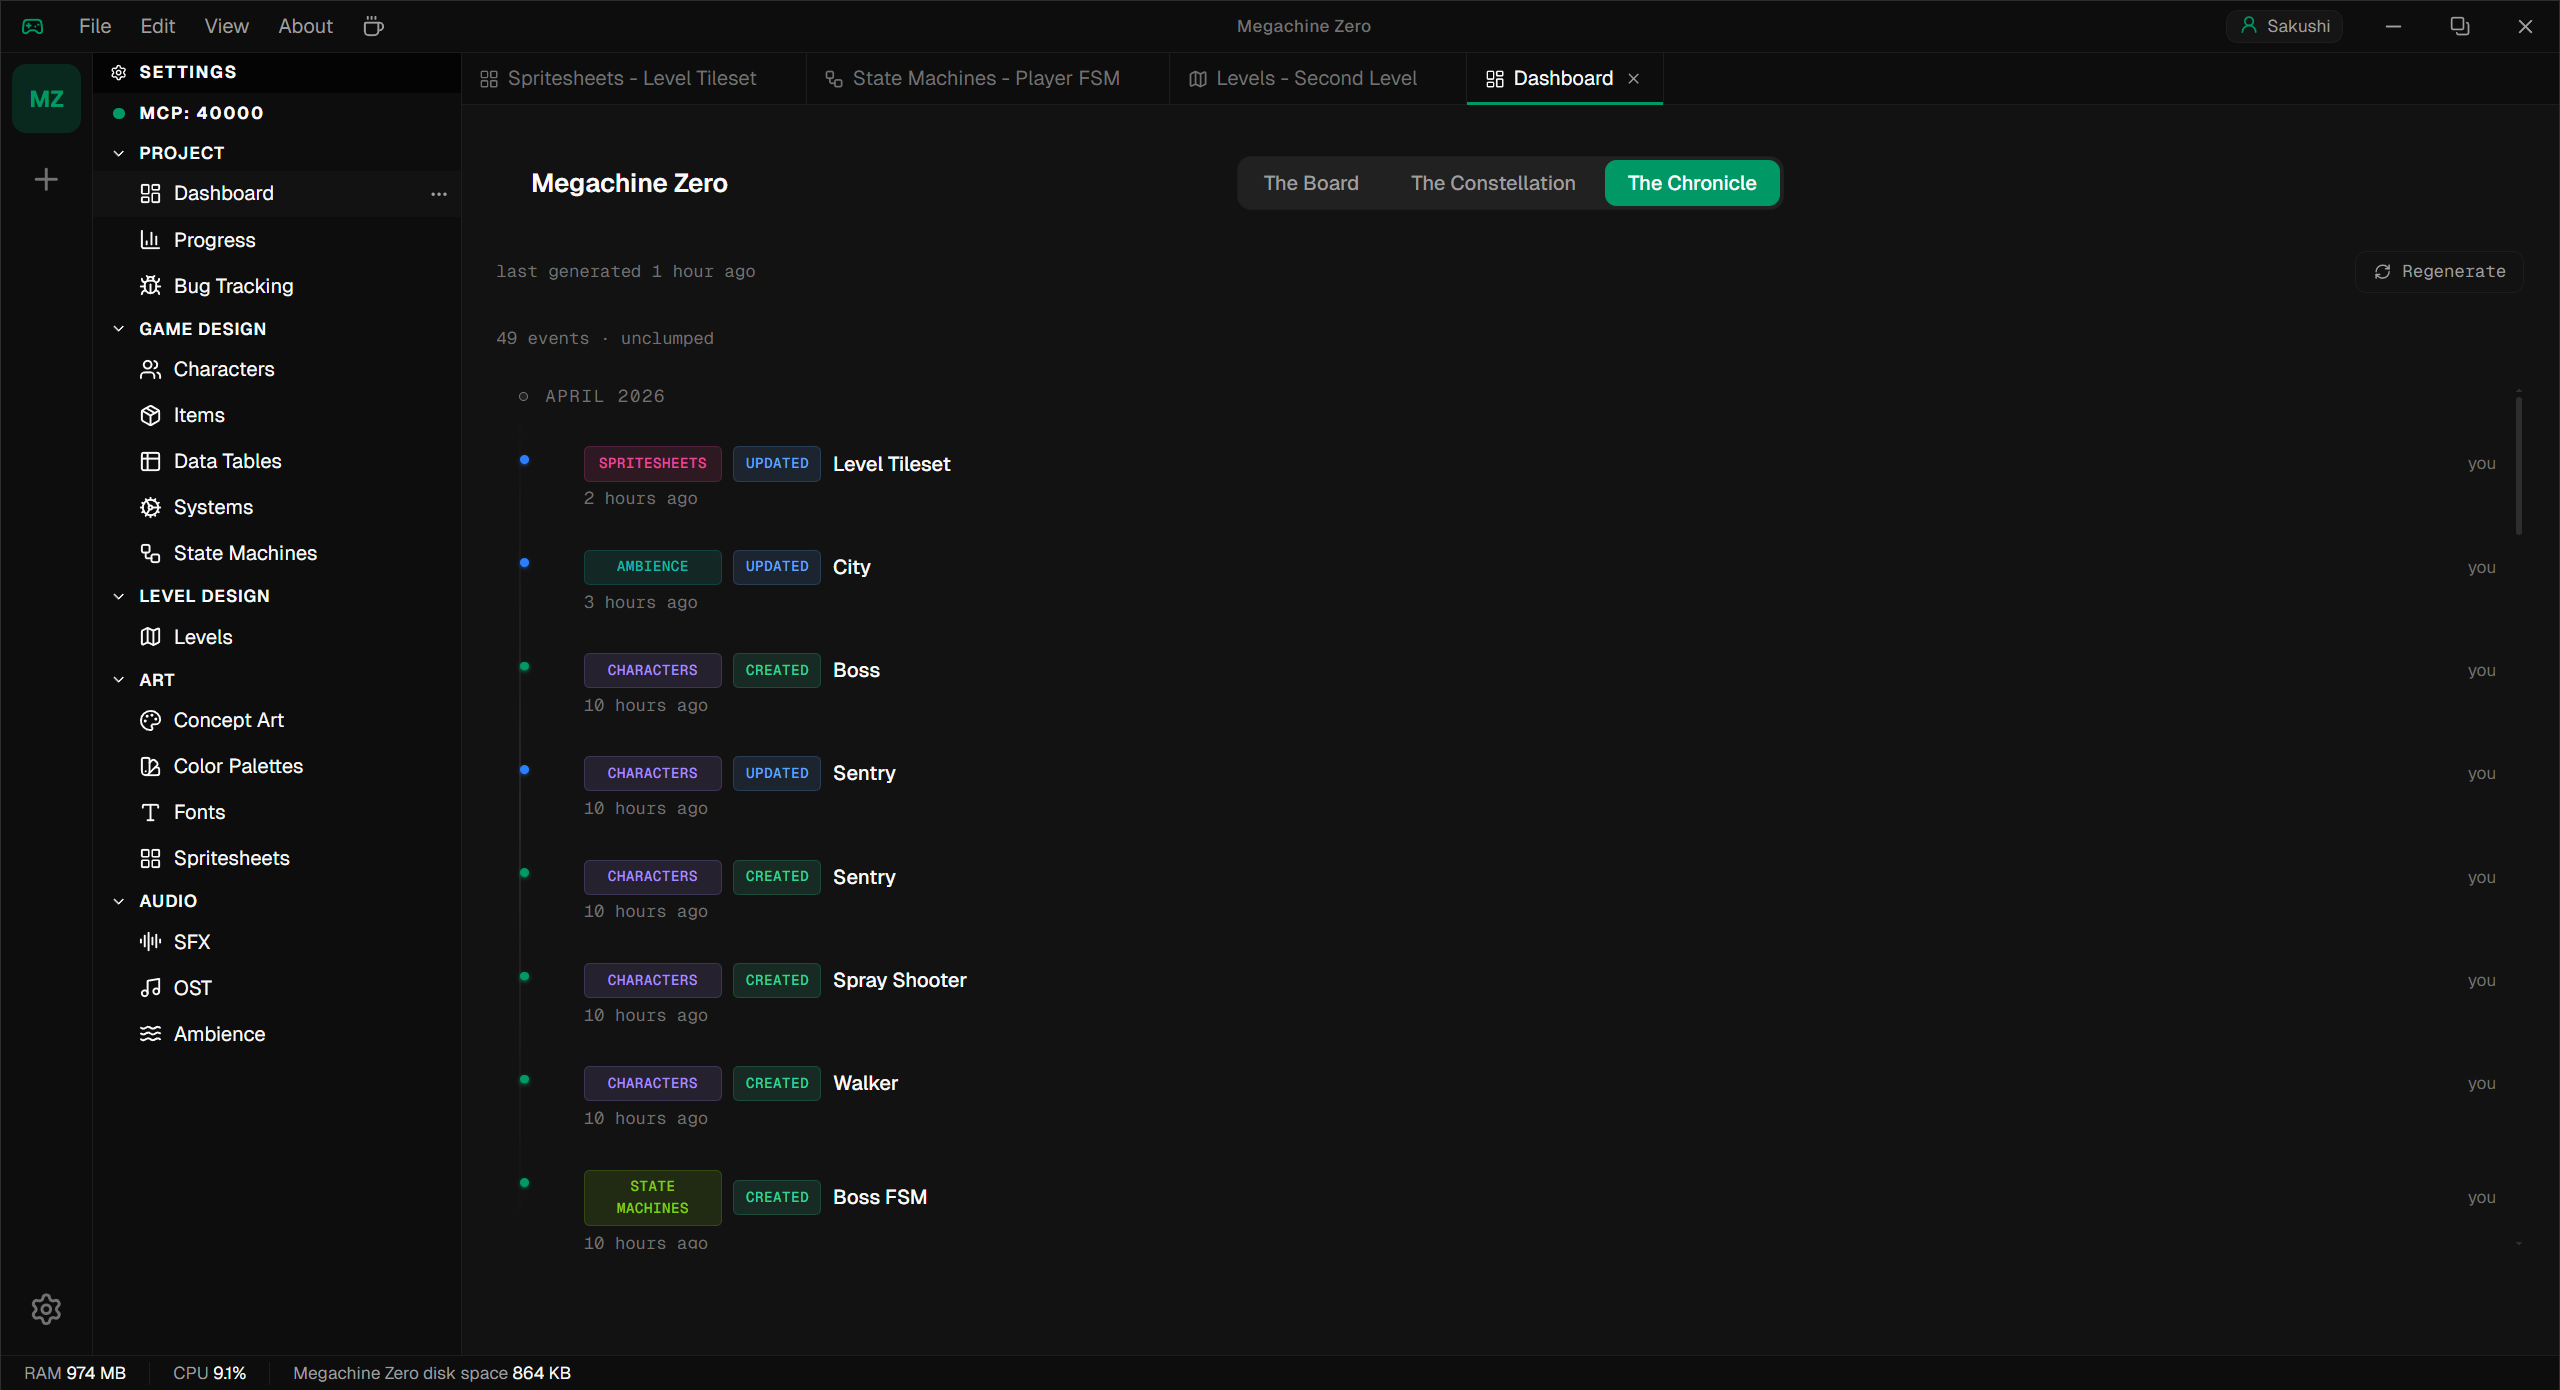
Task: Open Color Palettes section
Action: coord(276,766)
